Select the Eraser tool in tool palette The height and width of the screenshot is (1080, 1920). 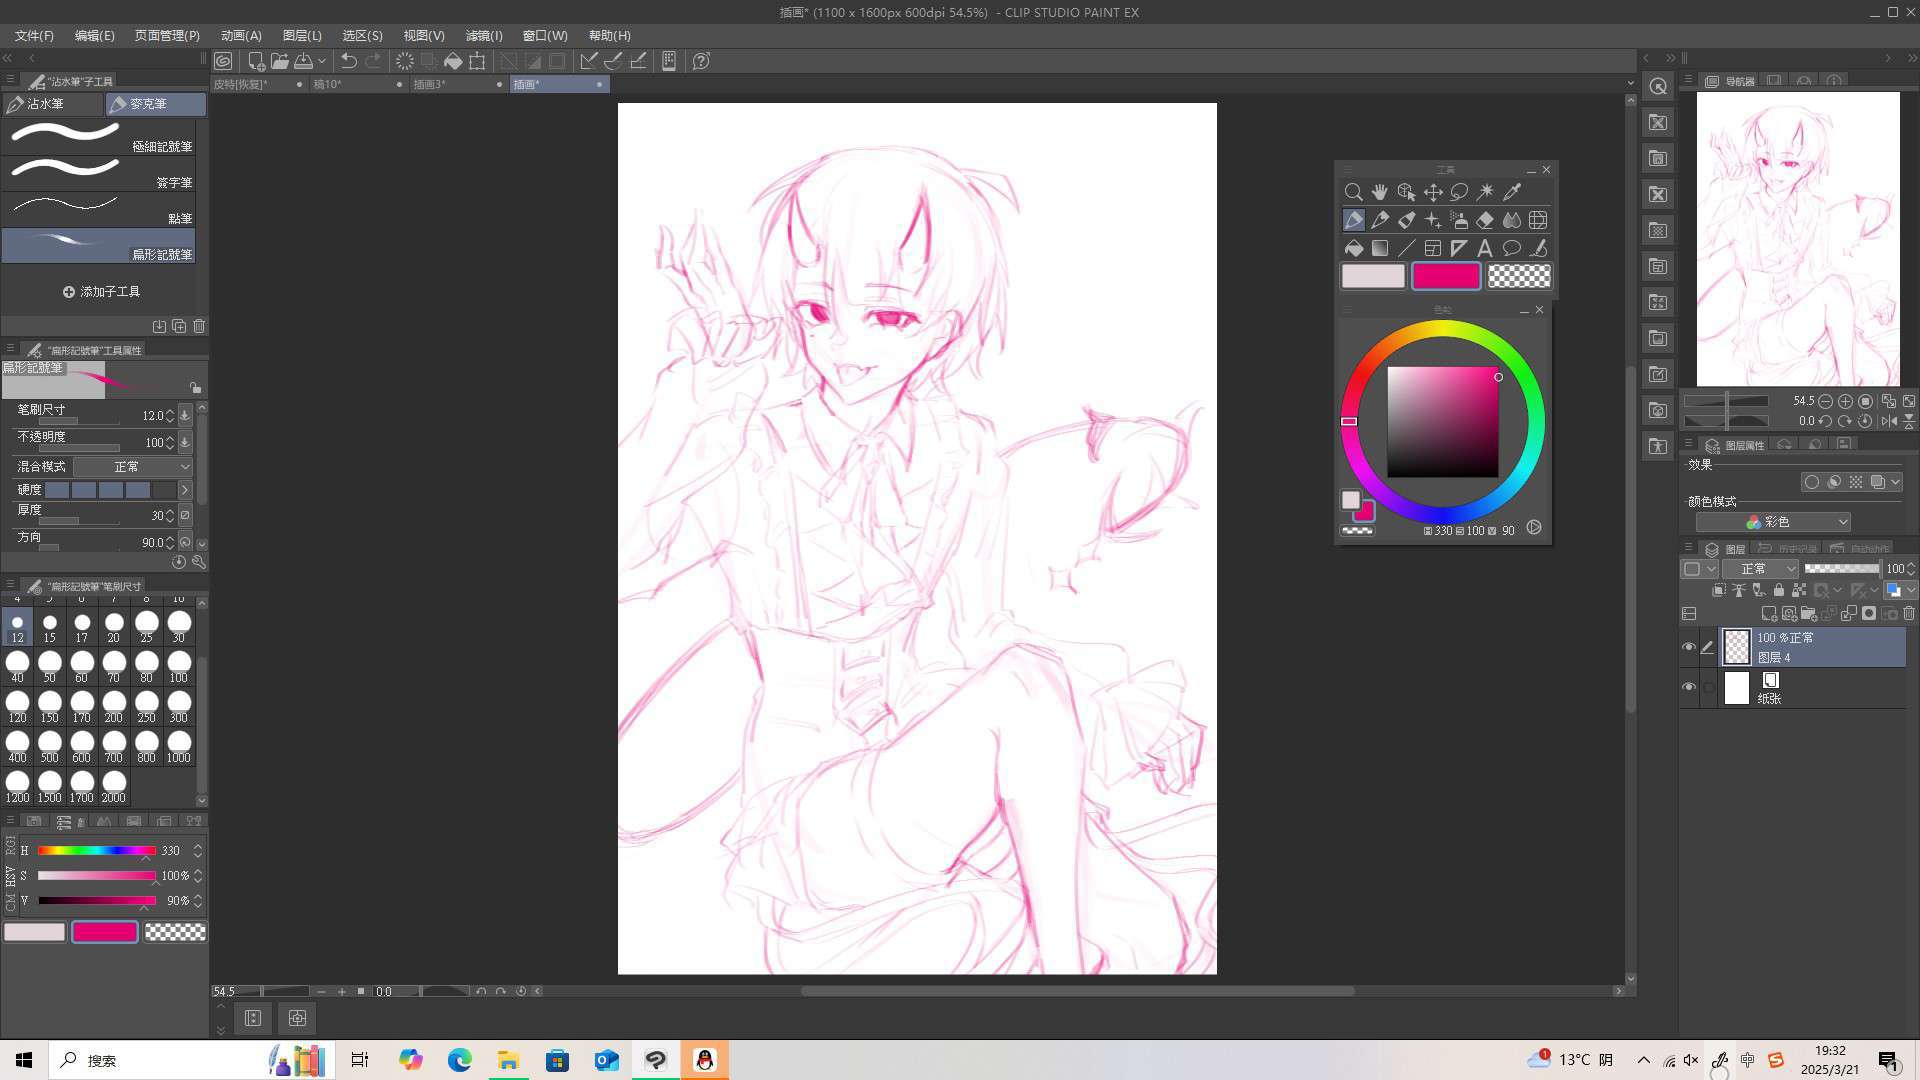click(1485, 220)
